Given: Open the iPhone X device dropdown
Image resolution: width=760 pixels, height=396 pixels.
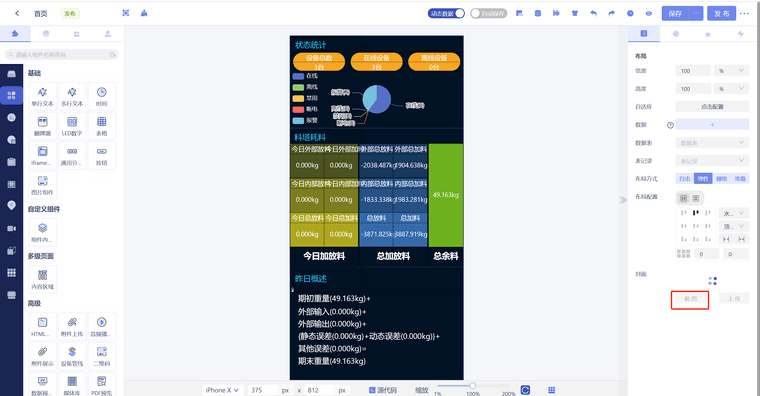Looking at the screenshot, I should [x=222, y=390].
